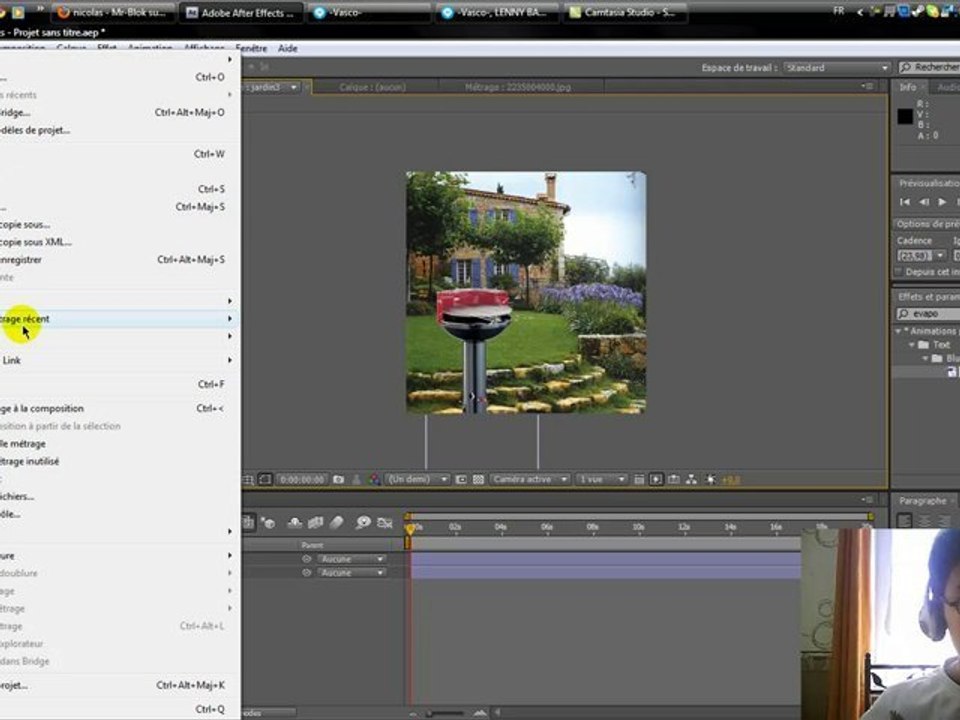
Task: Open composition panel options menu icon
Action: (868, 87)
